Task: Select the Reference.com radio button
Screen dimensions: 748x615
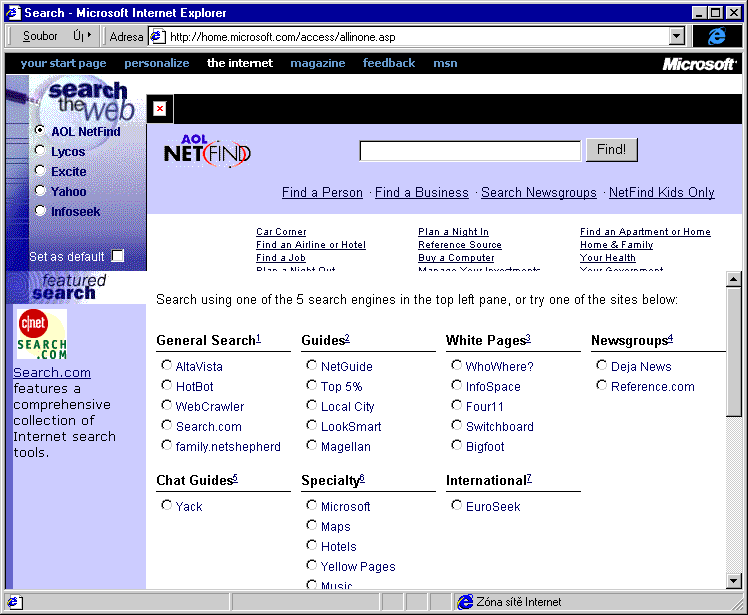Action: (x=602, y=385)
